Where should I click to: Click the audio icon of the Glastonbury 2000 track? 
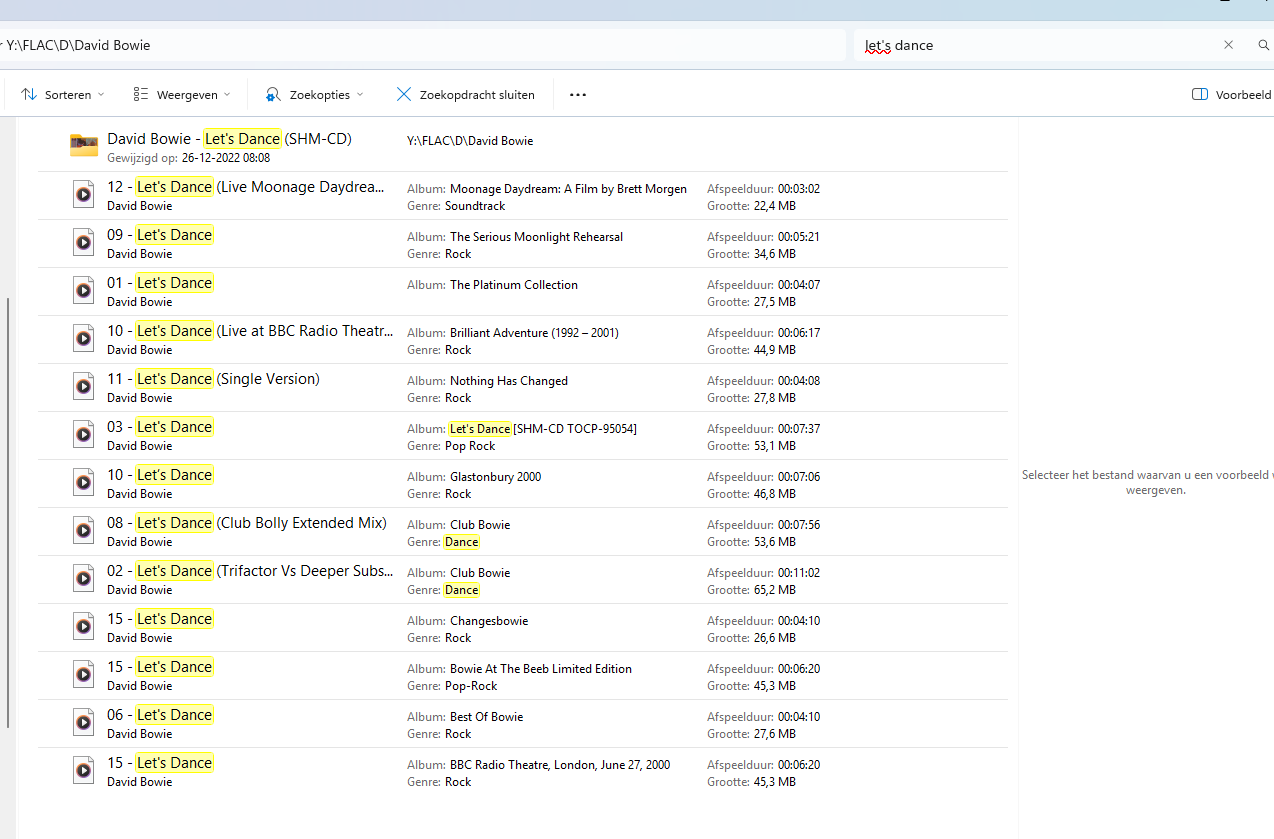pyautogui.click(x=84, y=483)
